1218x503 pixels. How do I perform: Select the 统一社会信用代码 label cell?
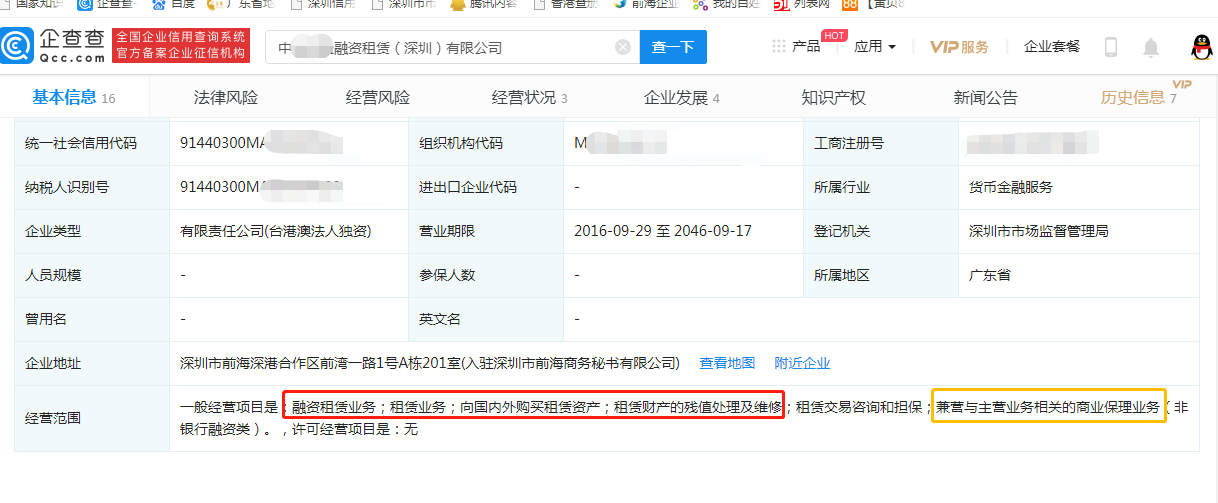[92, 143]
